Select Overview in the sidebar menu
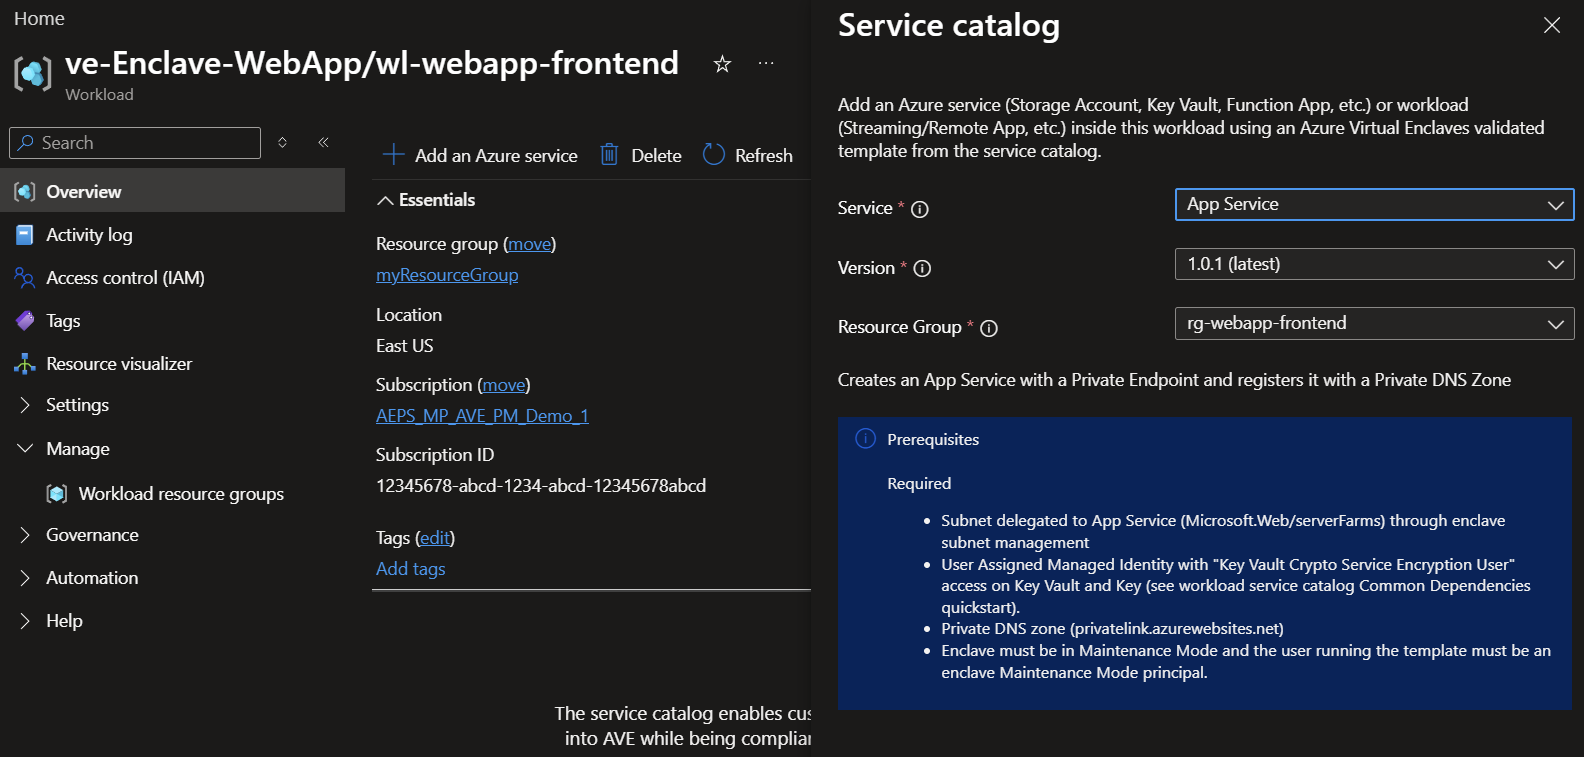This screenshot has width=1584, height=757. (x=172, y=191)
